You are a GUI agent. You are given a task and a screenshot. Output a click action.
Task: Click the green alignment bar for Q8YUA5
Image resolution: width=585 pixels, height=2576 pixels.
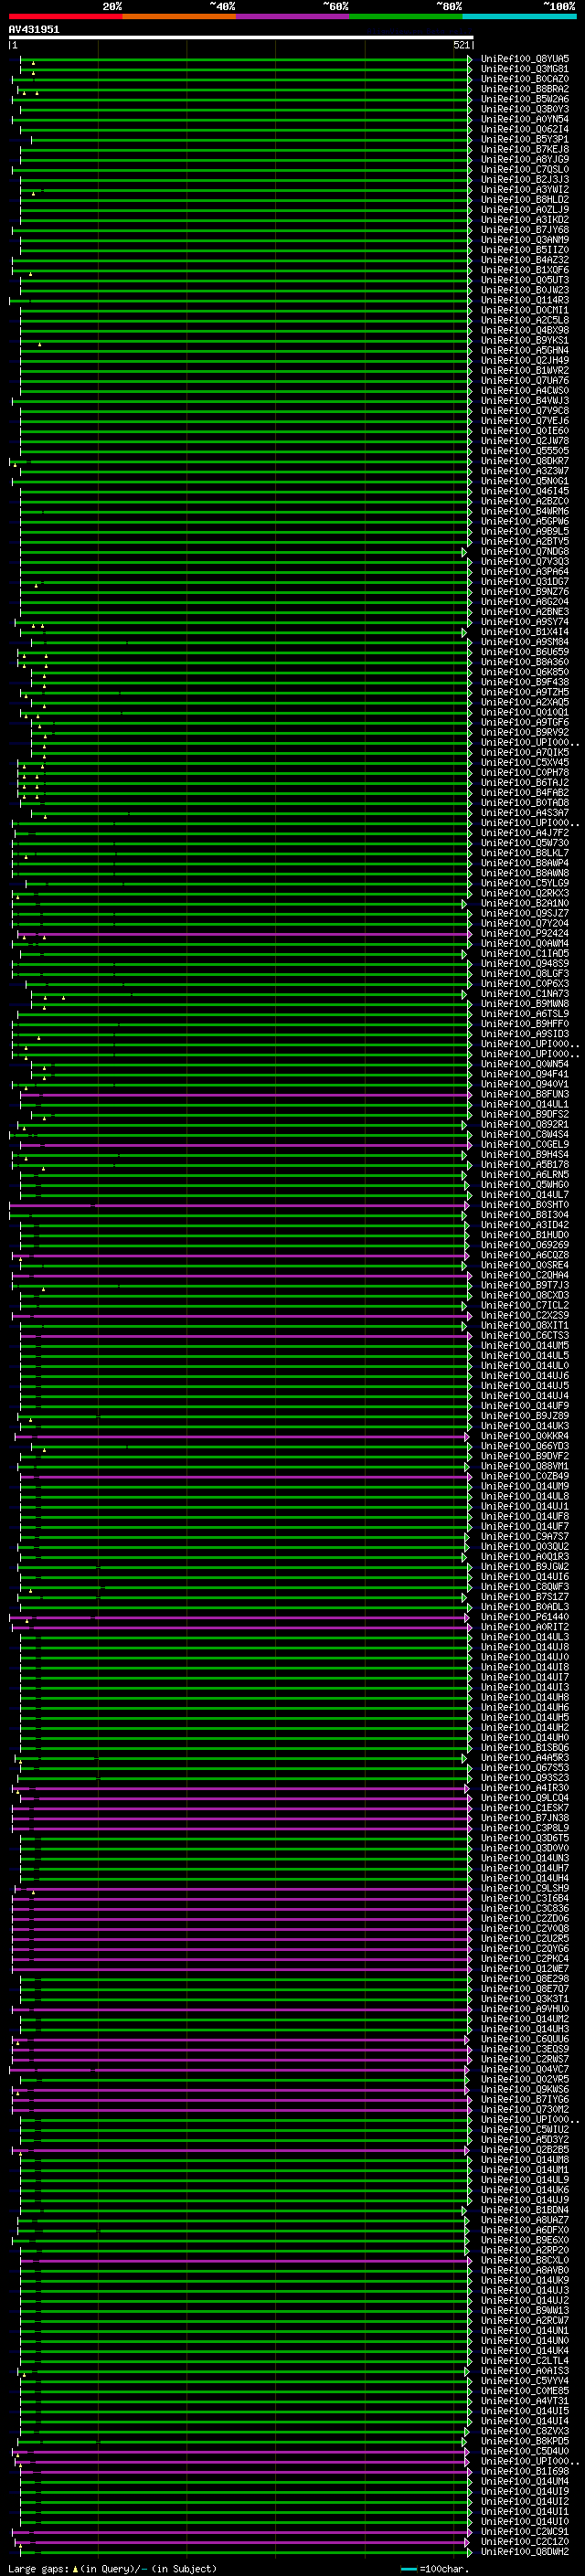tap(245, 59)
